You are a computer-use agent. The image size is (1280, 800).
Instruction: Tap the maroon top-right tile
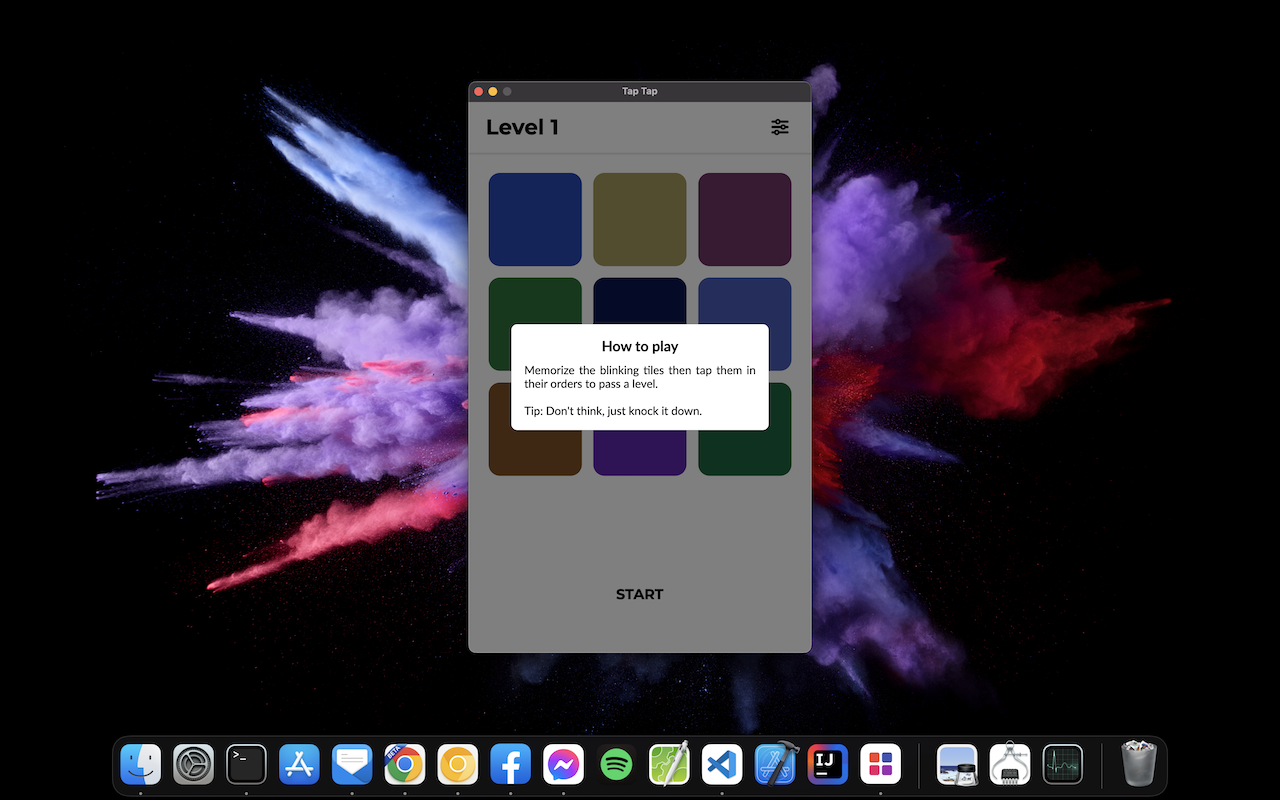coord(745,219)
